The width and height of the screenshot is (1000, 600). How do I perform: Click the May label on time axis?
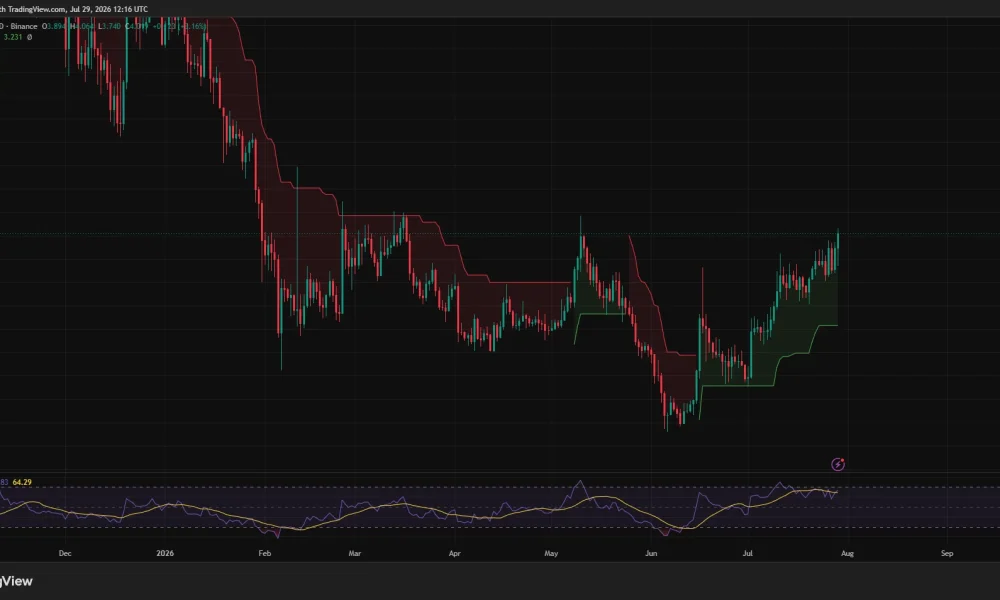click(x=551, y=553)
